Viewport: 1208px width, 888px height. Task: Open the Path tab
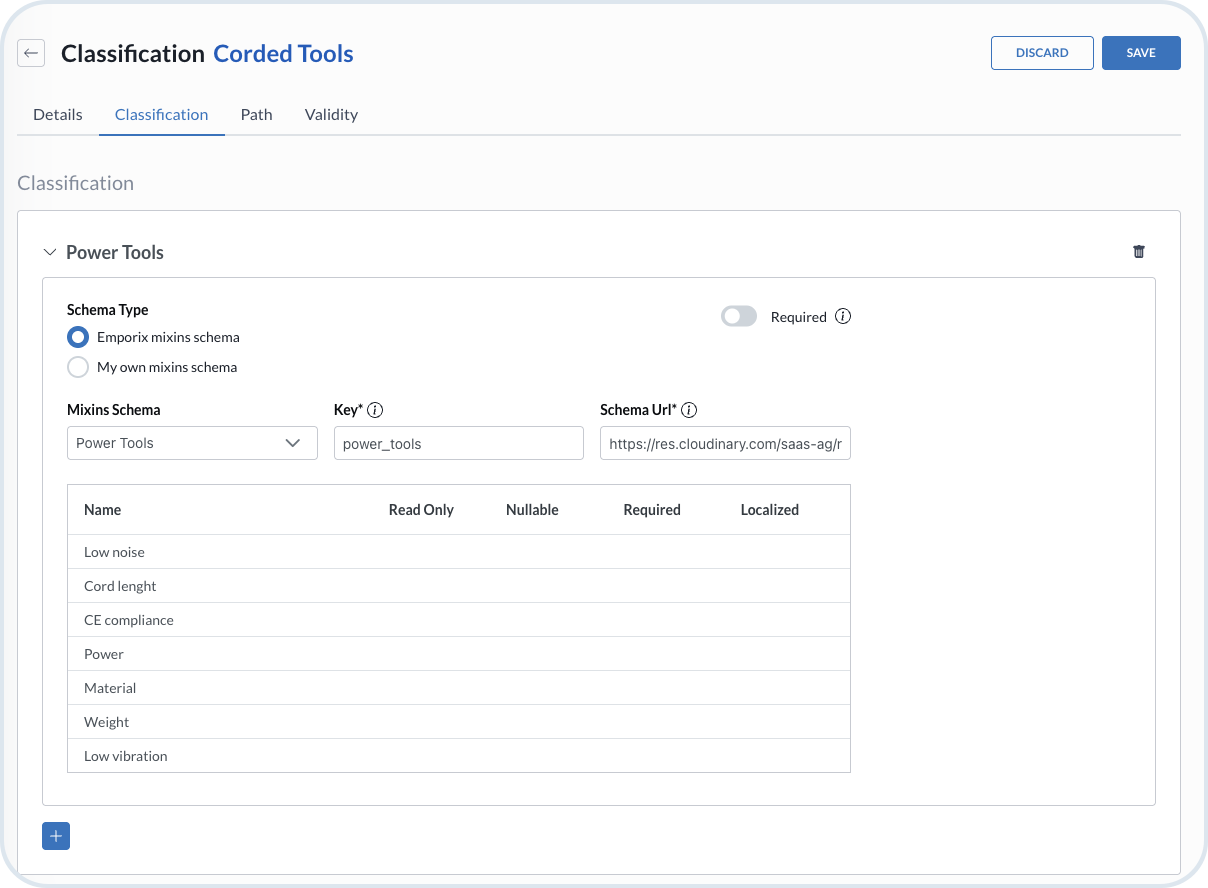pos(256,114)
